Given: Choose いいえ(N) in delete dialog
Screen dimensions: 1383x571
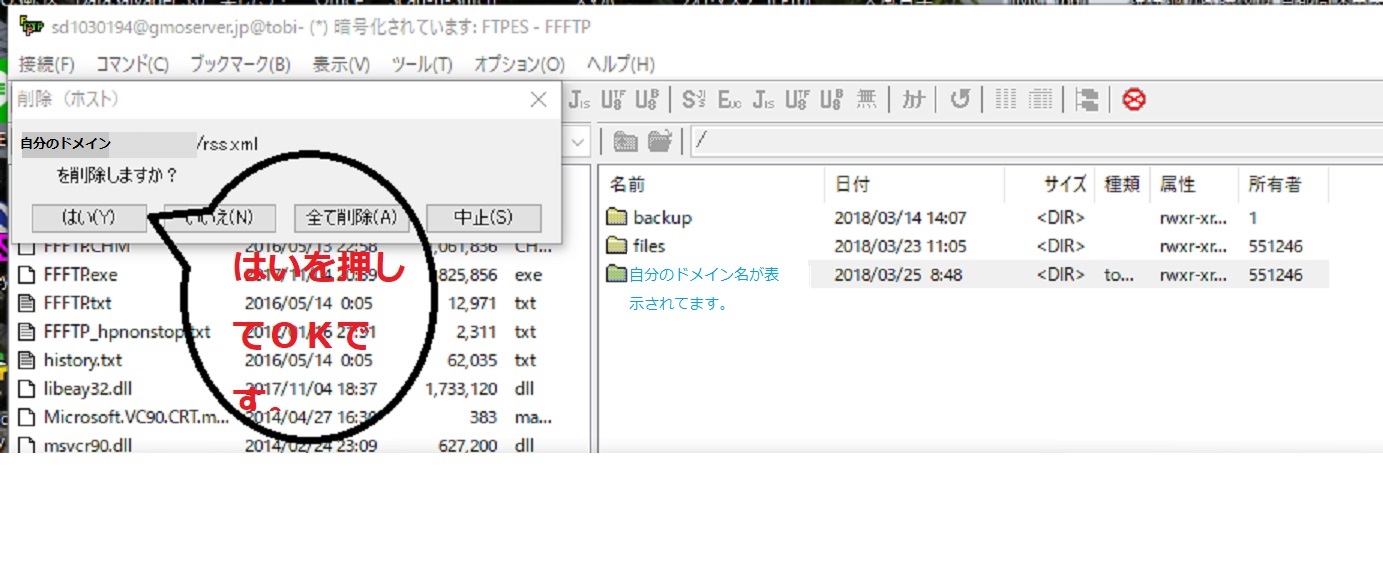Looking at the screenshot, I should tap(221, 218).
